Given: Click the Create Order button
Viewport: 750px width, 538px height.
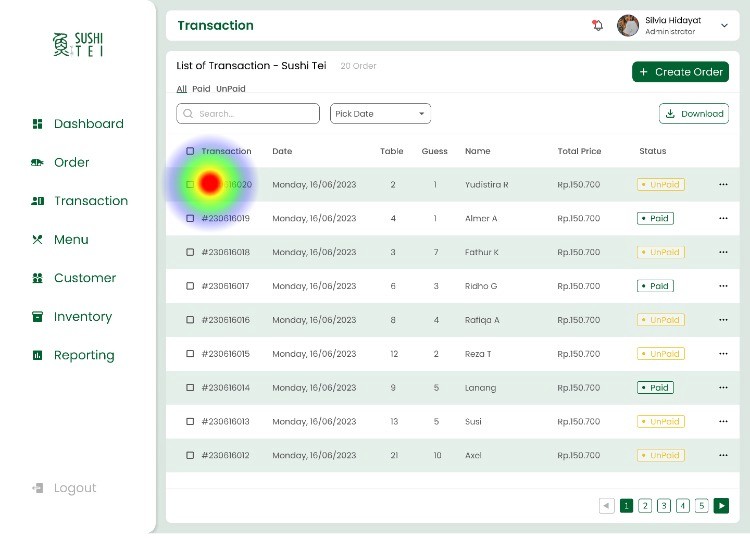Looking at the screenshot, I should pos(680,72).
